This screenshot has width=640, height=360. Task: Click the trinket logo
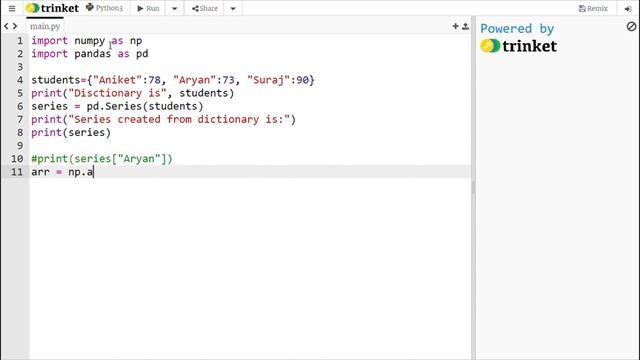(52, 8)
